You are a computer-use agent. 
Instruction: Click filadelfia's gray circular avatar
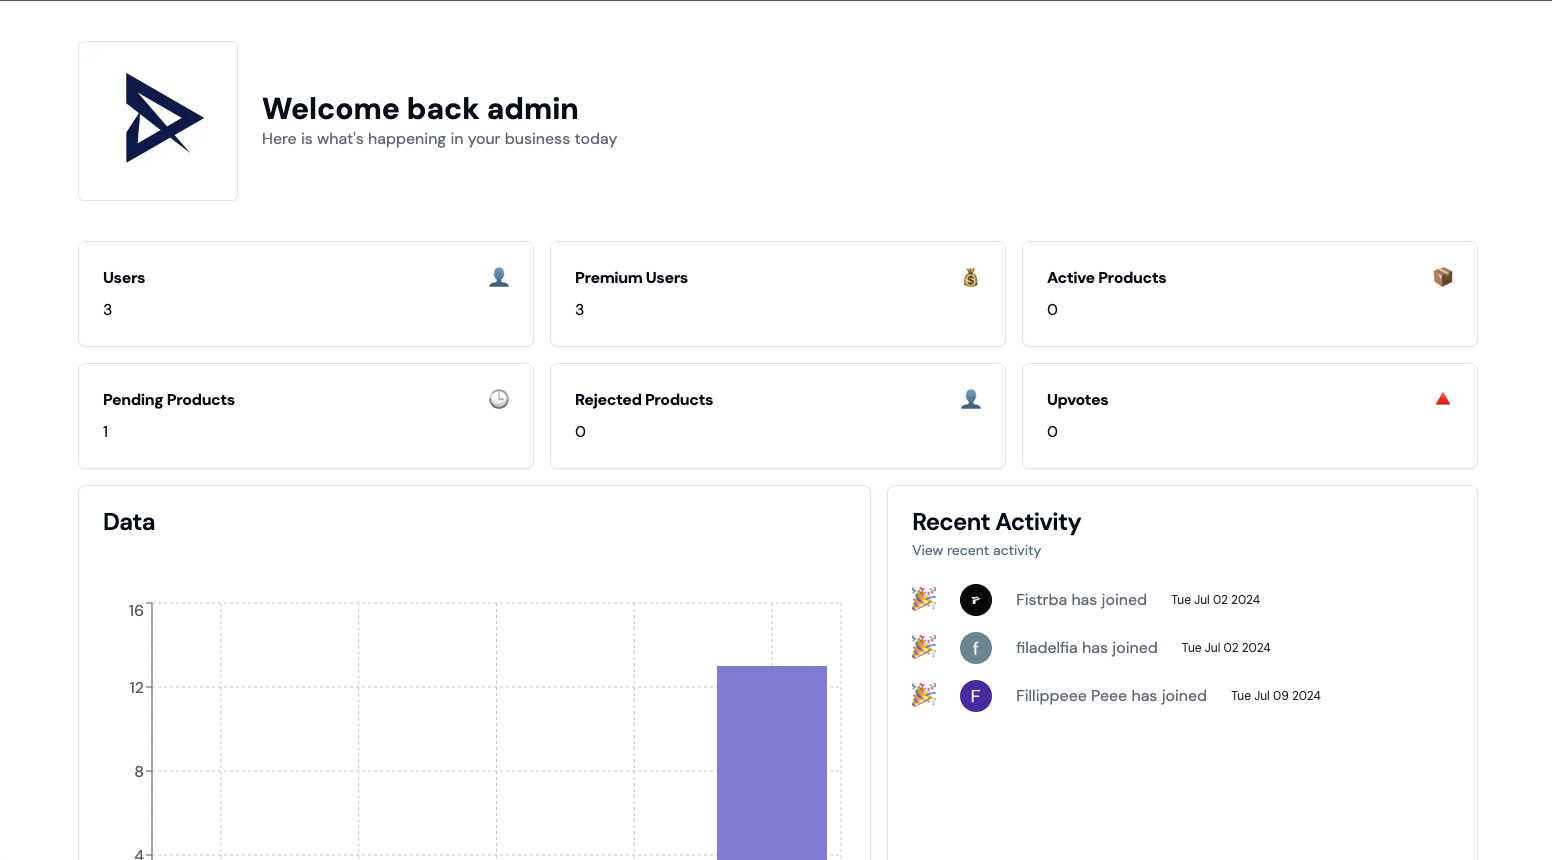pos(976,647)
